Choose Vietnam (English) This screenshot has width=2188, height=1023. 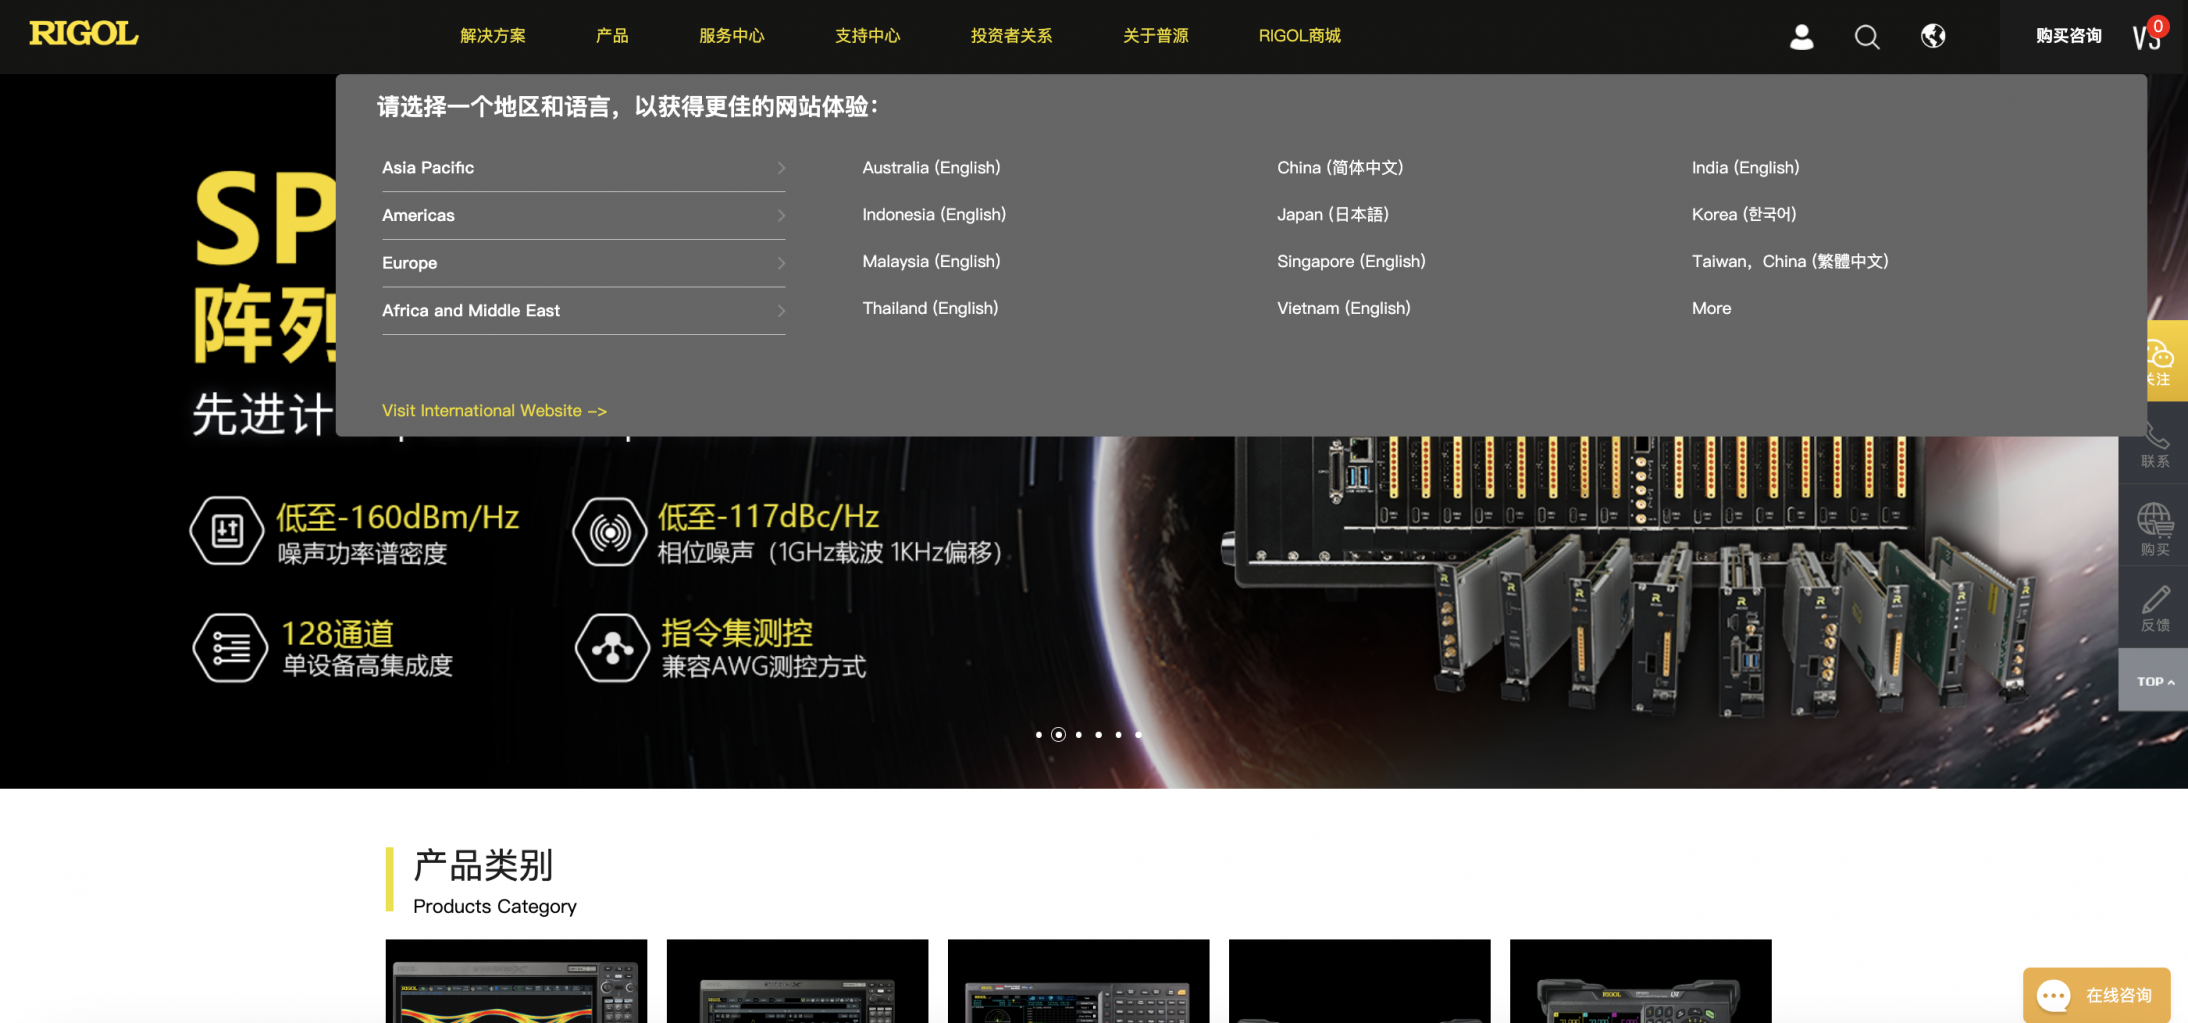point(1344,309)
